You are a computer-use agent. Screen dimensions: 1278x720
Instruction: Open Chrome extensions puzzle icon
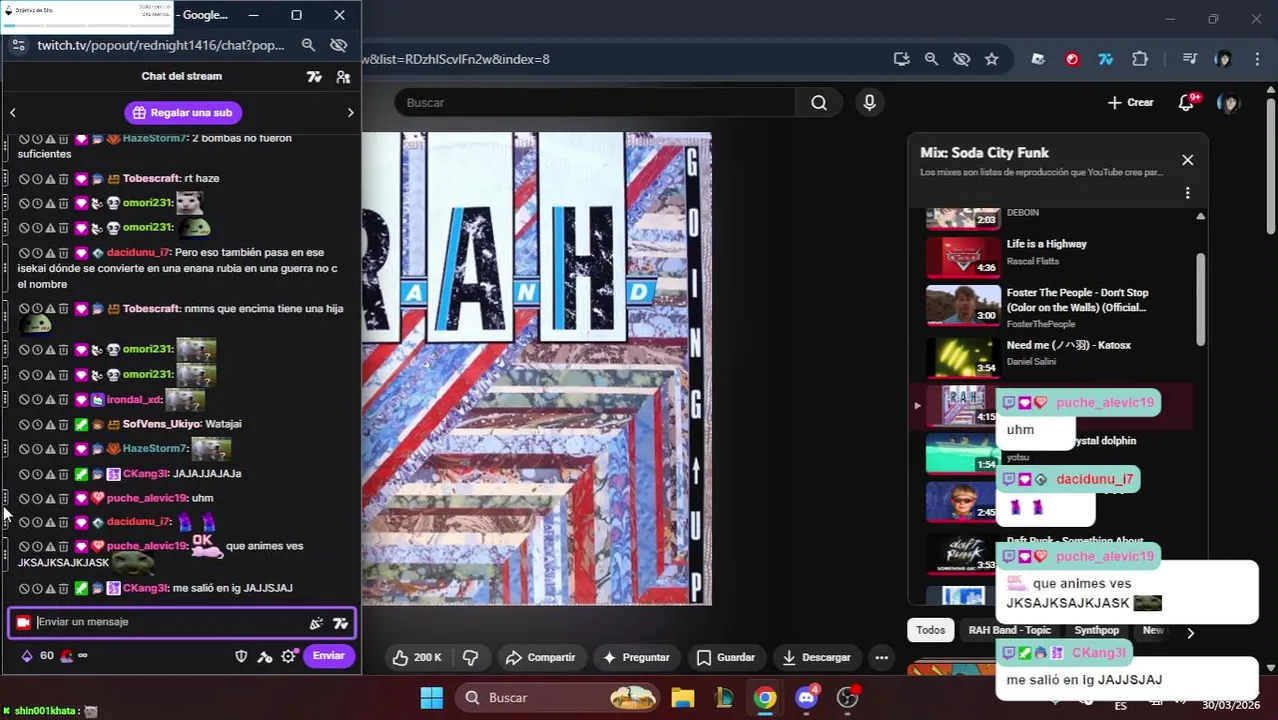(x=1139, y=59)
